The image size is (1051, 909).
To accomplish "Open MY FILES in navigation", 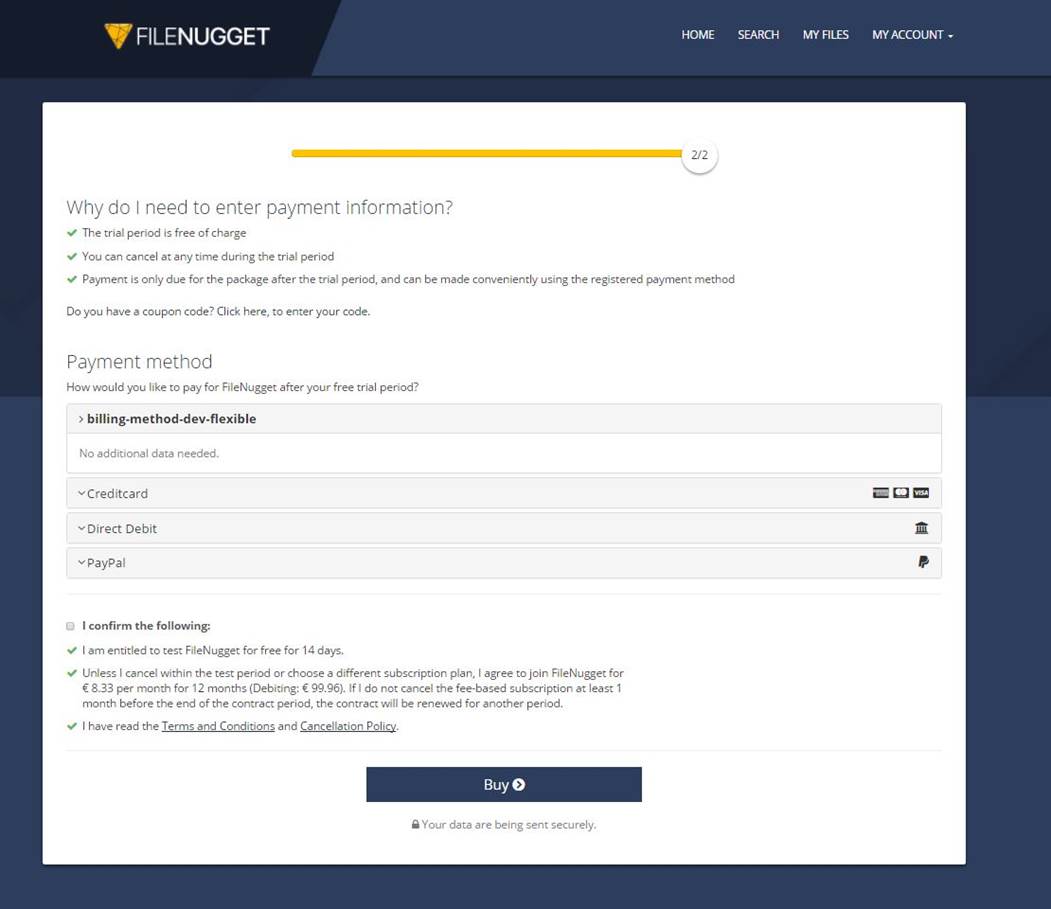I will coord(826,35).
